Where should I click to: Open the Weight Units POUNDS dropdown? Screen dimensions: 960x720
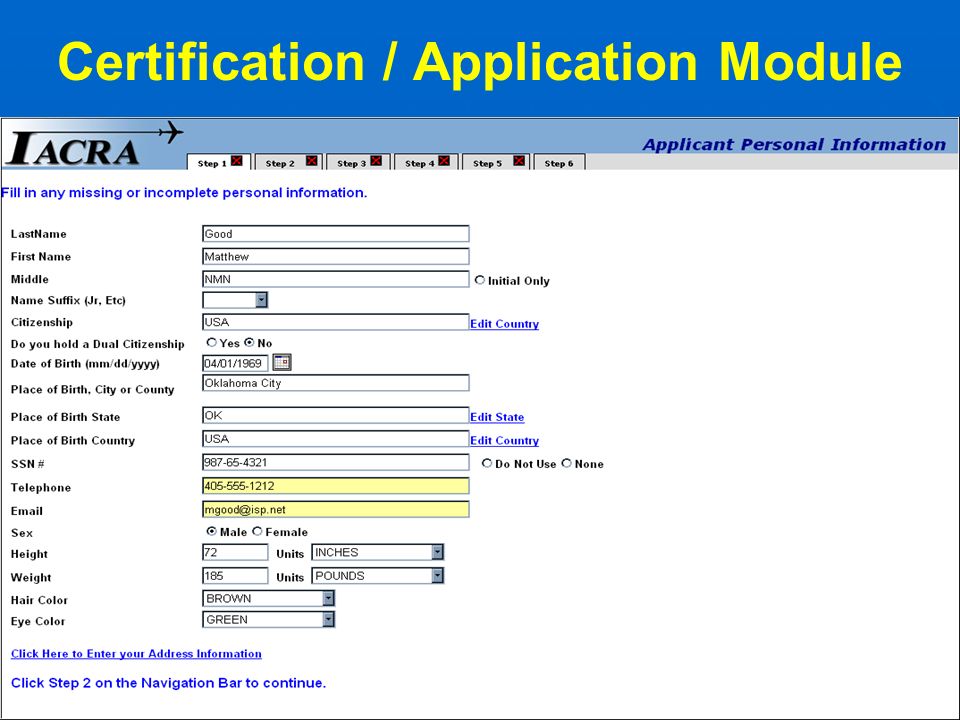tap(378, 576)
